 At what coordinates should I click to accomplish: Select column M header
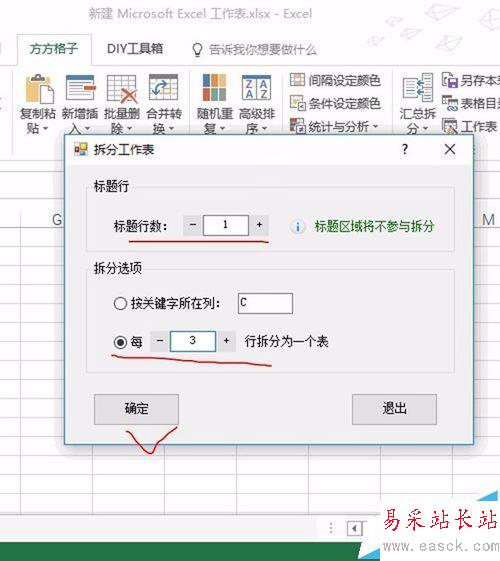click(x=488, y=219)
